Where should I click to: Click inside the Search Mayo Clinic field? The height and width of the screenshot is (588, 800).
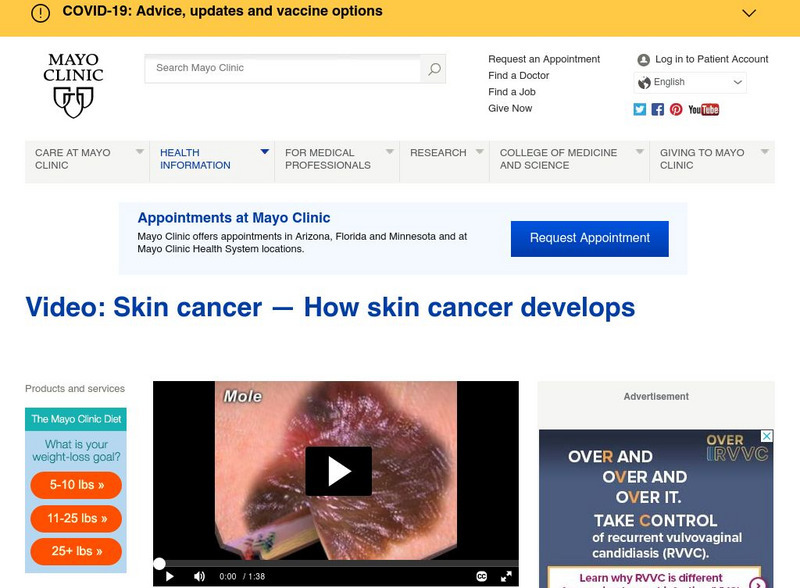click(280, 68)
